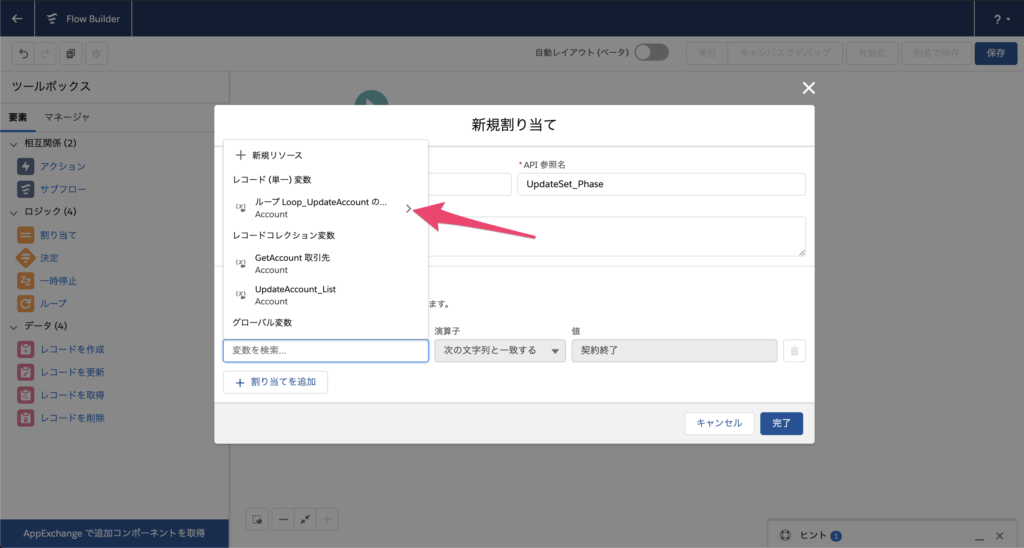
Task: Open the help question mark menu
Action: tap(1002, 20)
